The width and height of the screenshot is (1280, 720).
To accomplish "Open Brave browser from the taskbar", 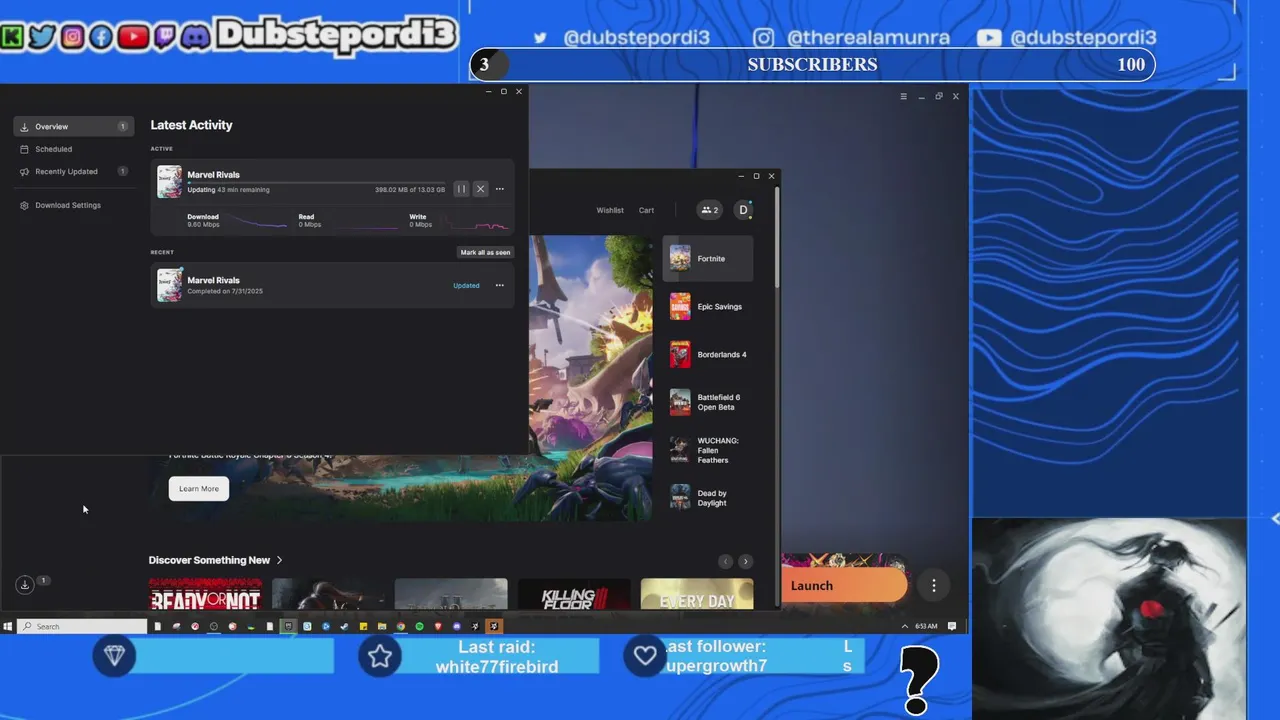I will pyautogui.click(x=438, y=626).
